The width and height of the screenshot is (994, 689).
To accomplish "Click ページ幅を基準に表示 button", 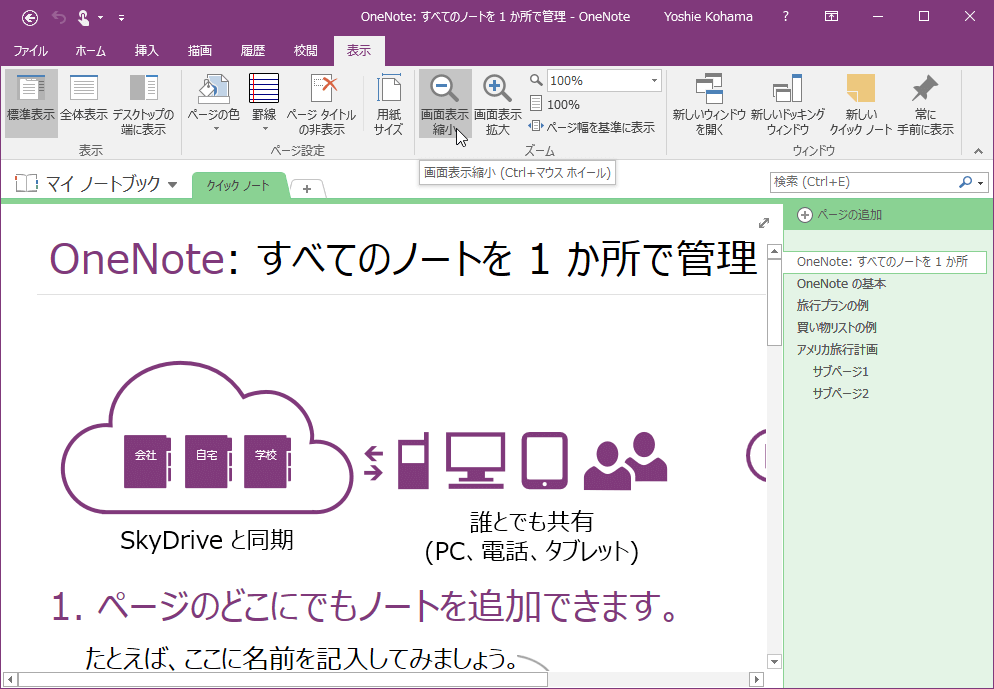I will tap(592, 127).
